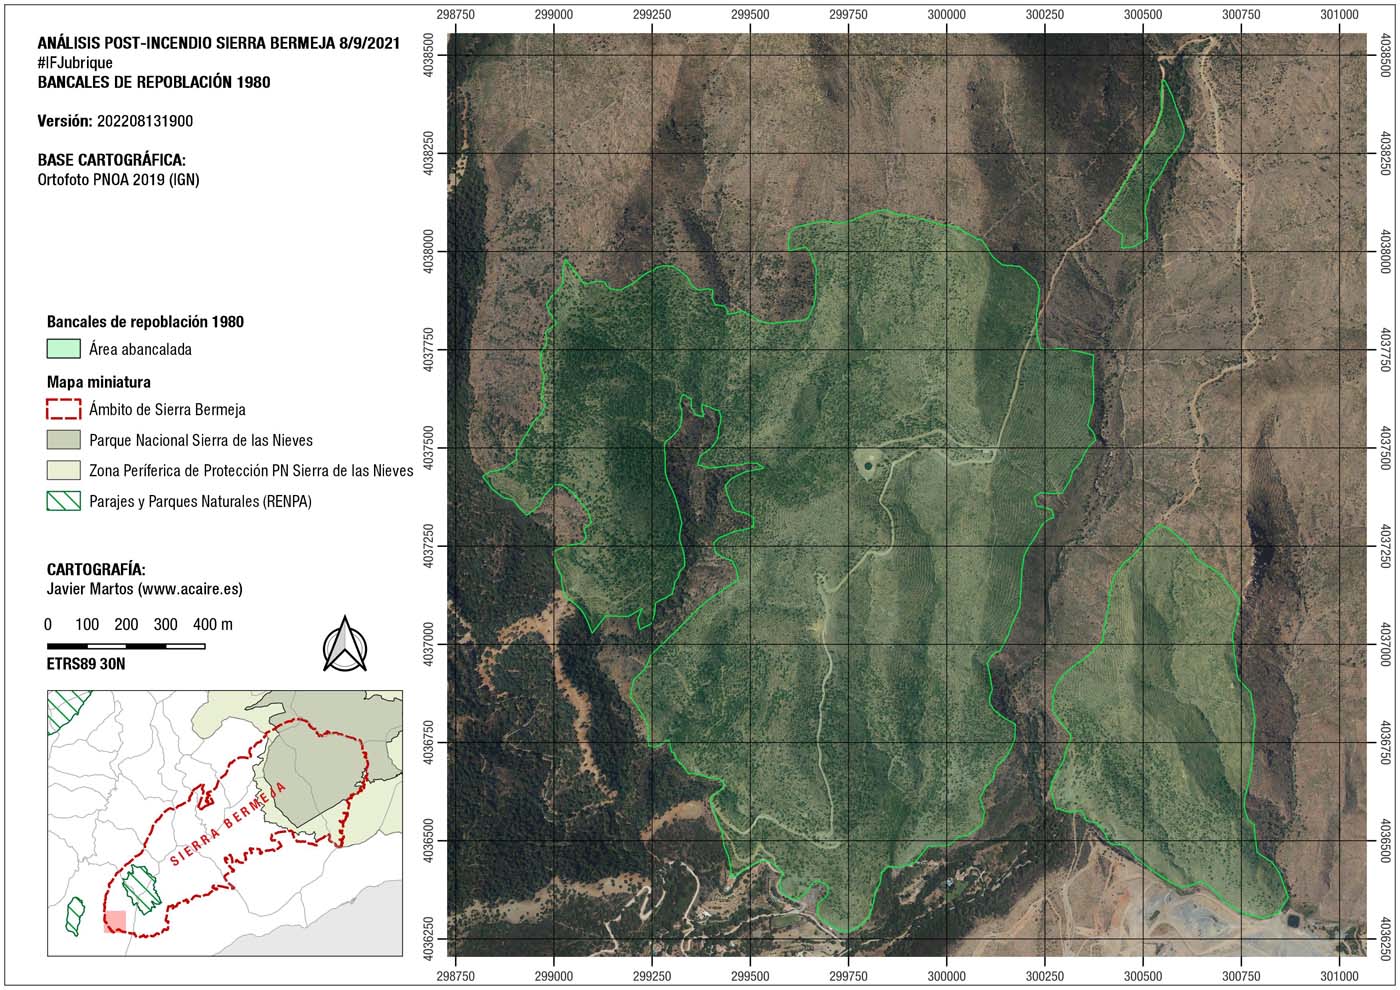Click the 300000 coordinate label on the top axis
The image size is (1400, 990).
pos(946,15)
